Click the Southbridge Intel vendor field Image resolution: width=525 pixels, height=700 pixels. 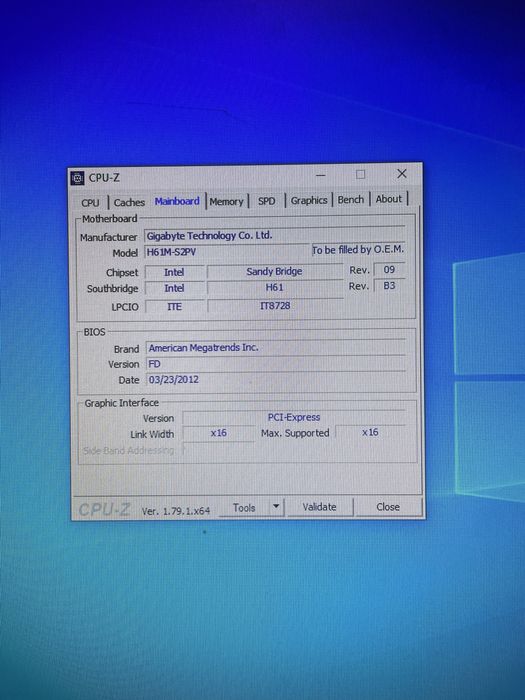pos(174,288)
